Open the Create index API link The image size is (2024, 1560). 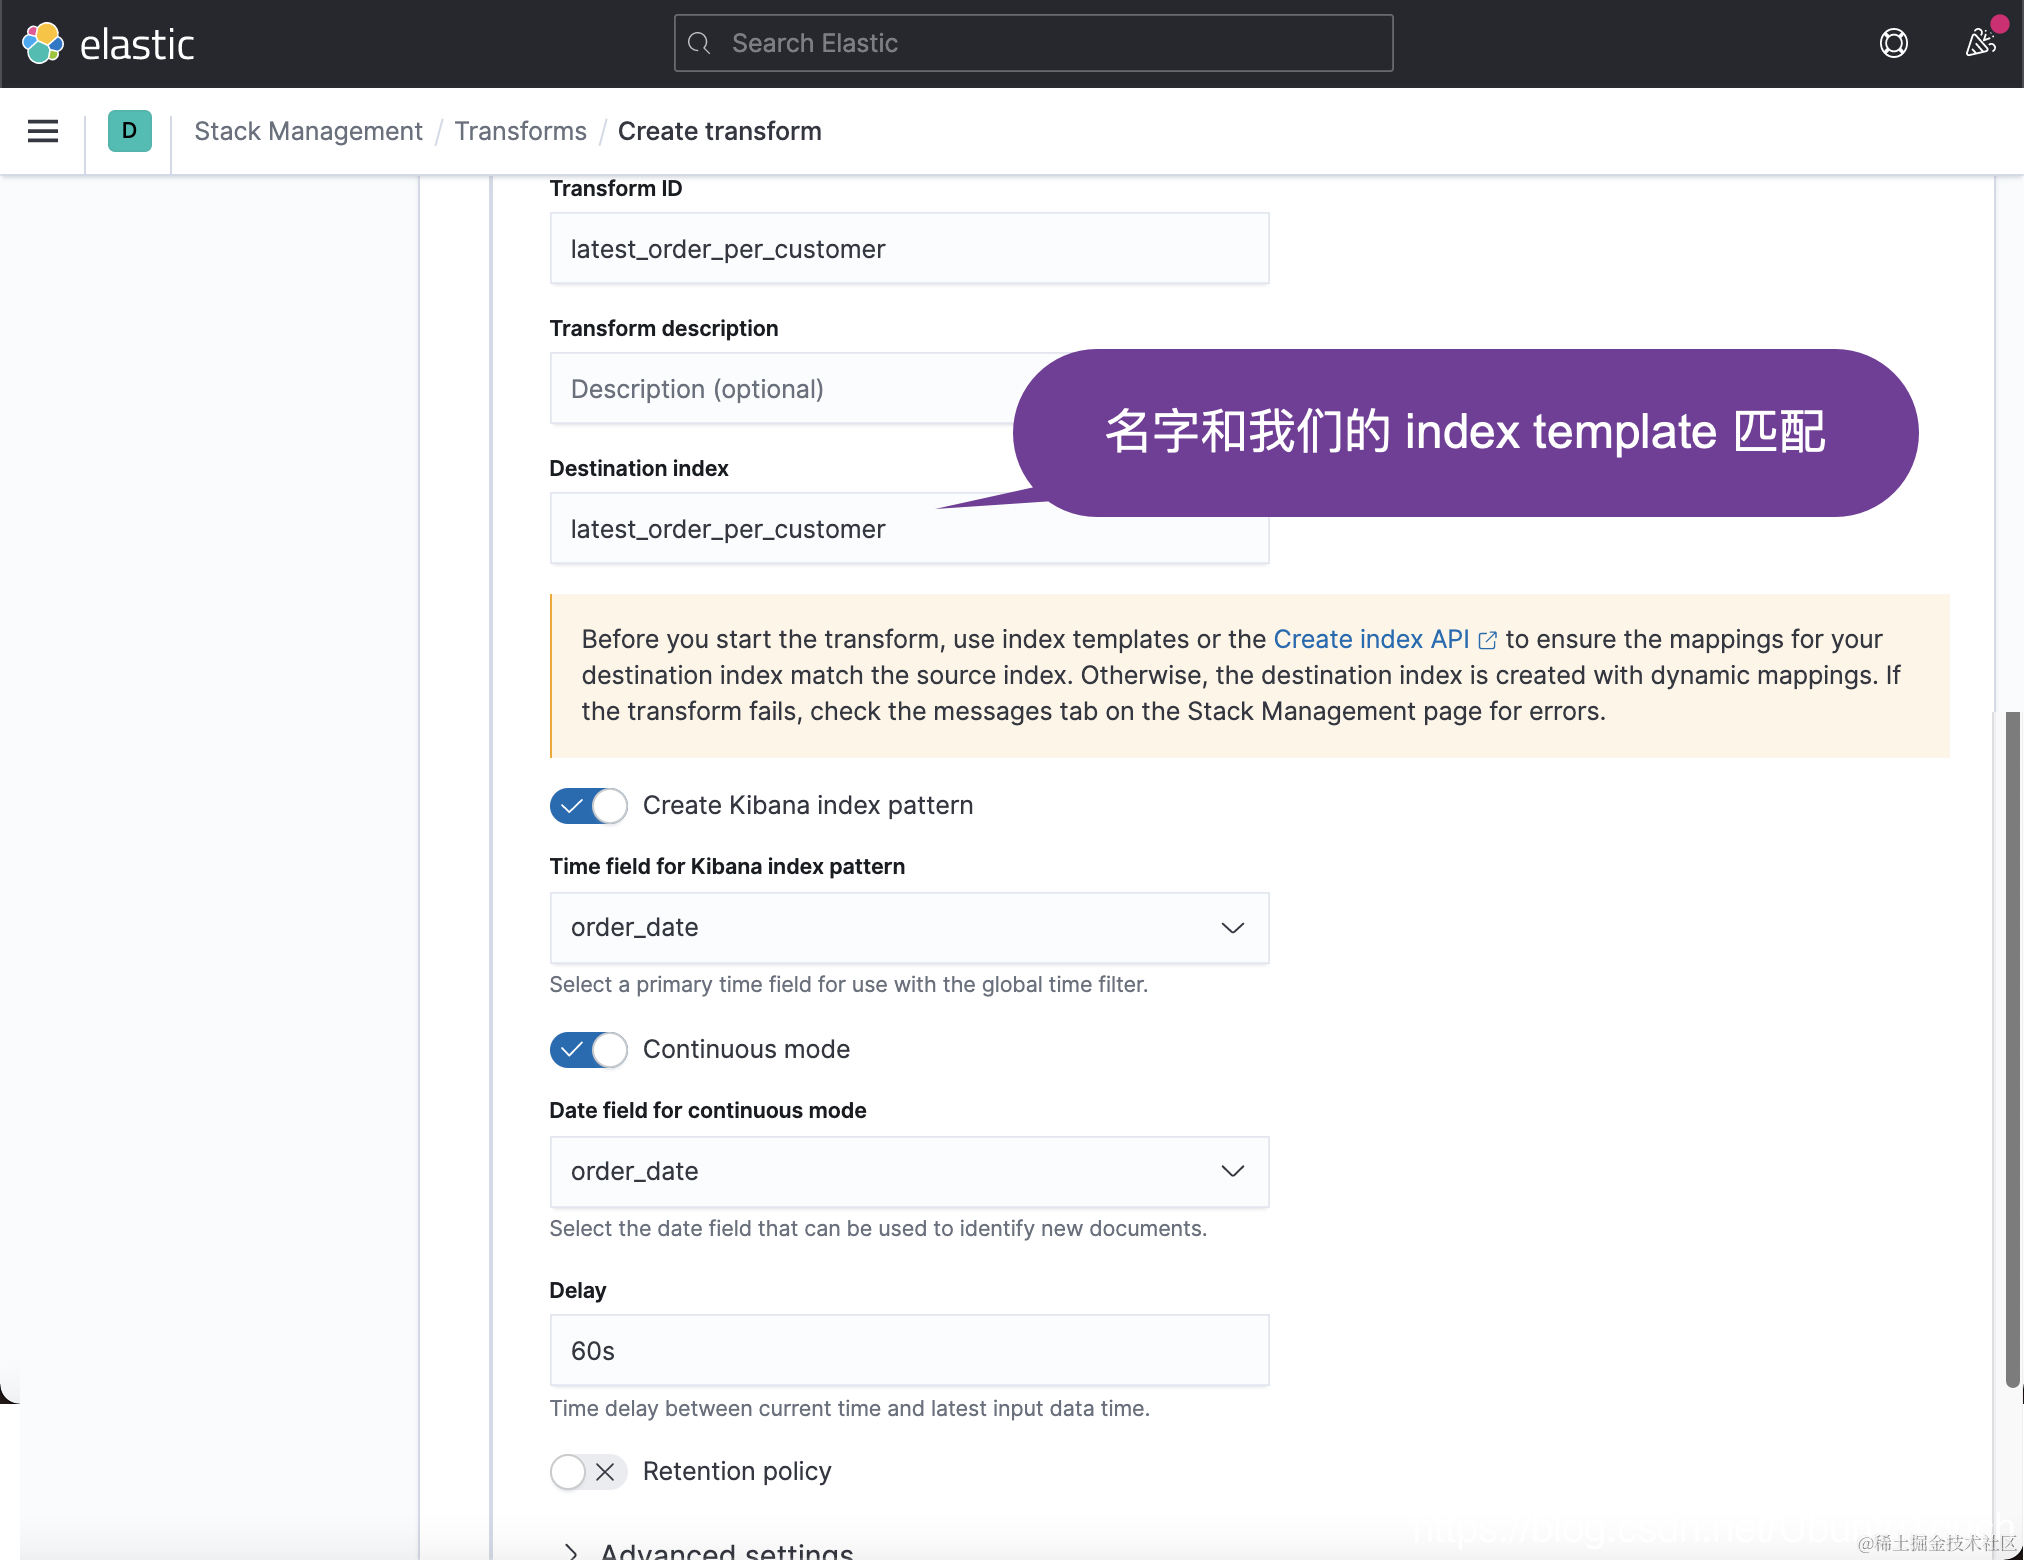(x=1370, y=640)
